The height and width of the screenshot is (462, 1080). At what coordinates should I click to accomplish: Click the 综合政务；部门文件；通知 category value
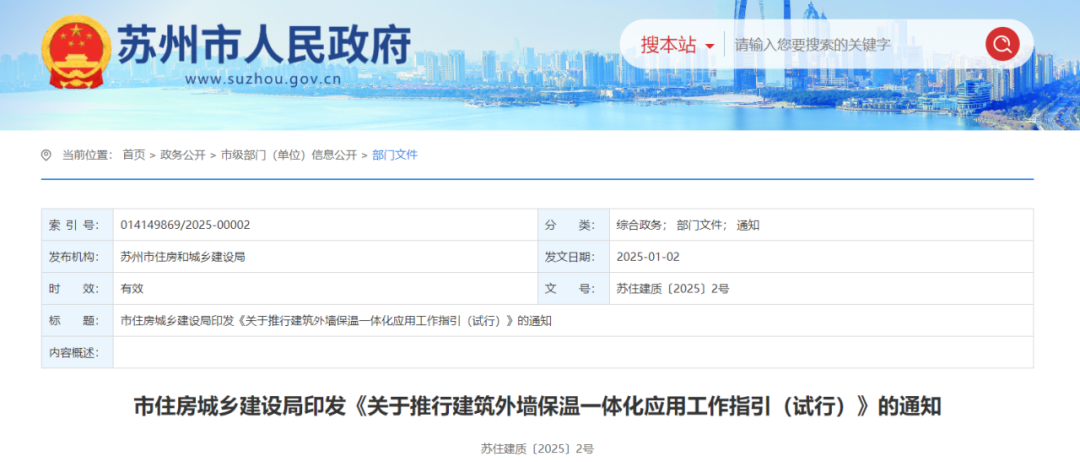click(687, 225)
